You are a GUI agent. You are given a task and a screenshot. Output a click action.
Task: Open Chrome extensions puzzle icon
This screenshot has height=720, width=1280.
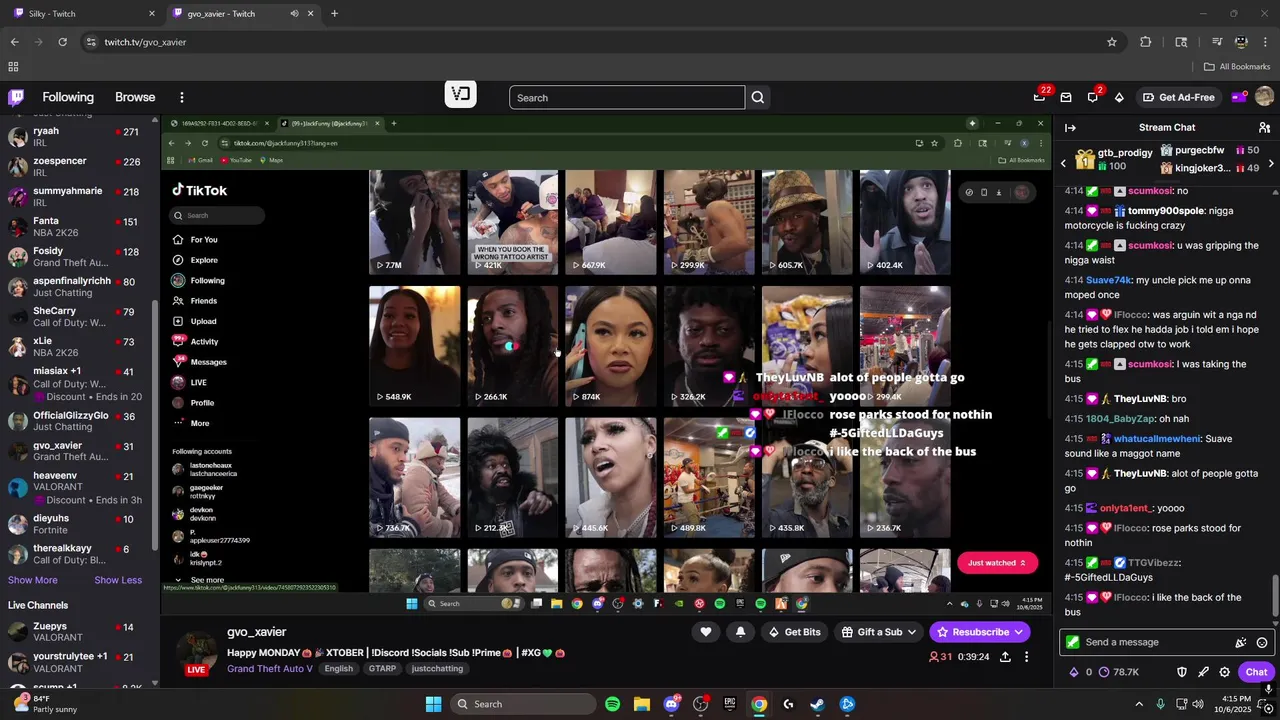[1145, 42]
